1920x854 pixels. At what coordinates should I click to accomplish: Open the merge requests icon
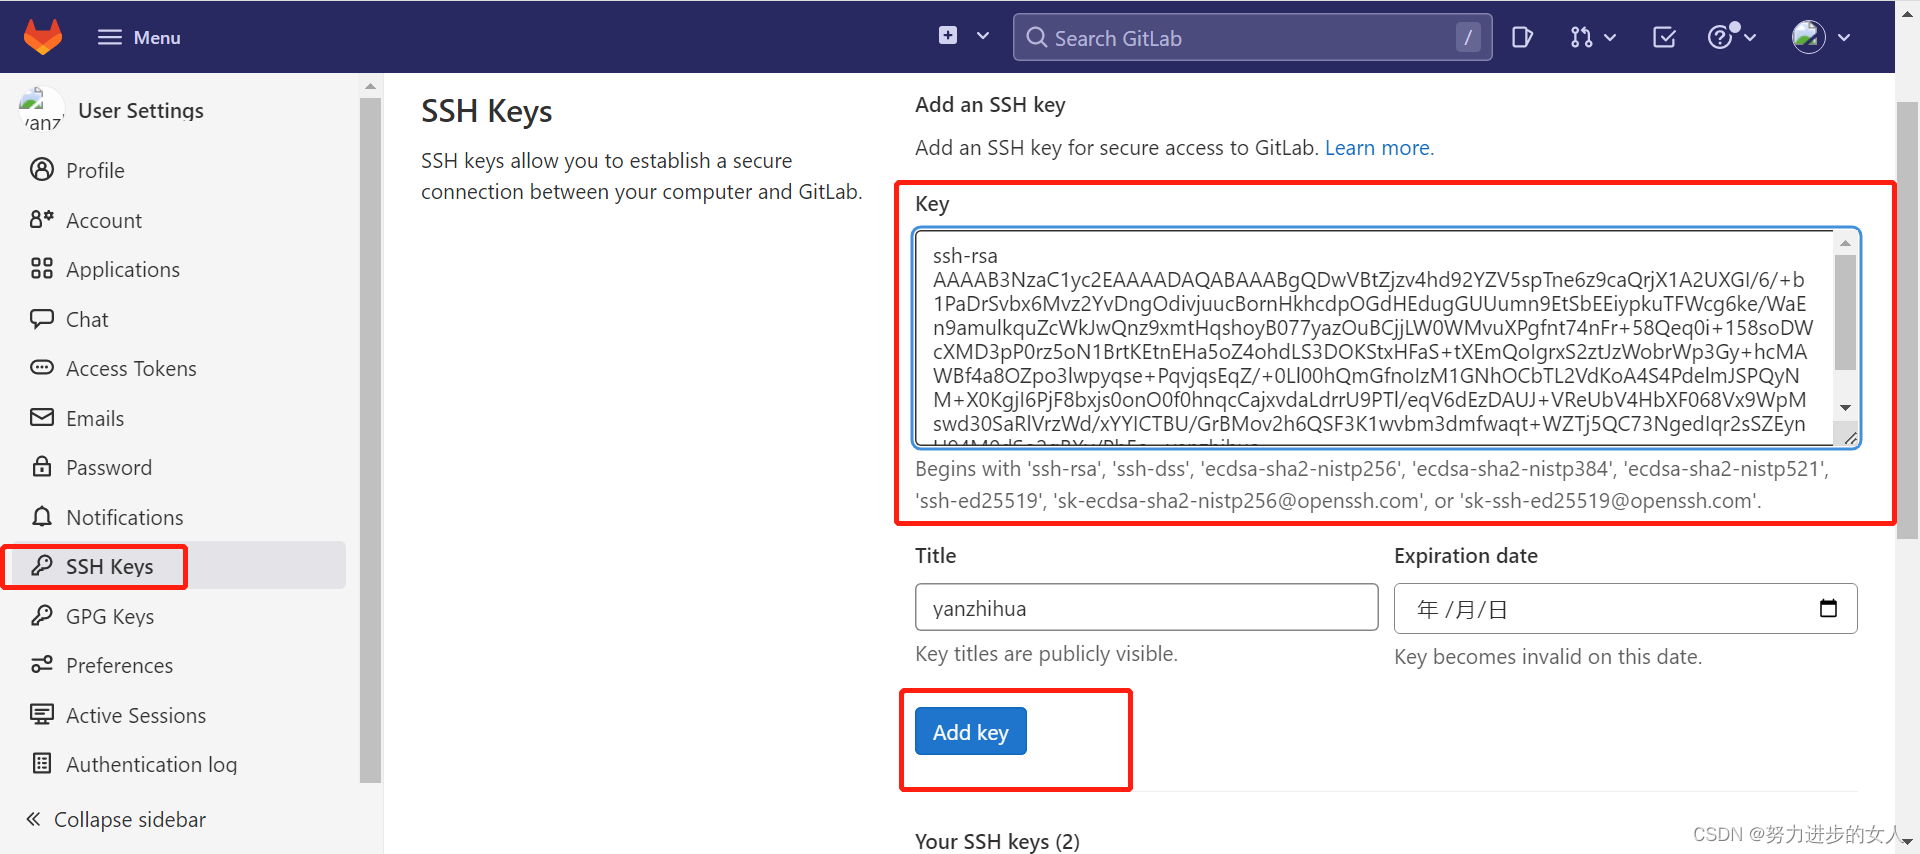coord(1581,37)
